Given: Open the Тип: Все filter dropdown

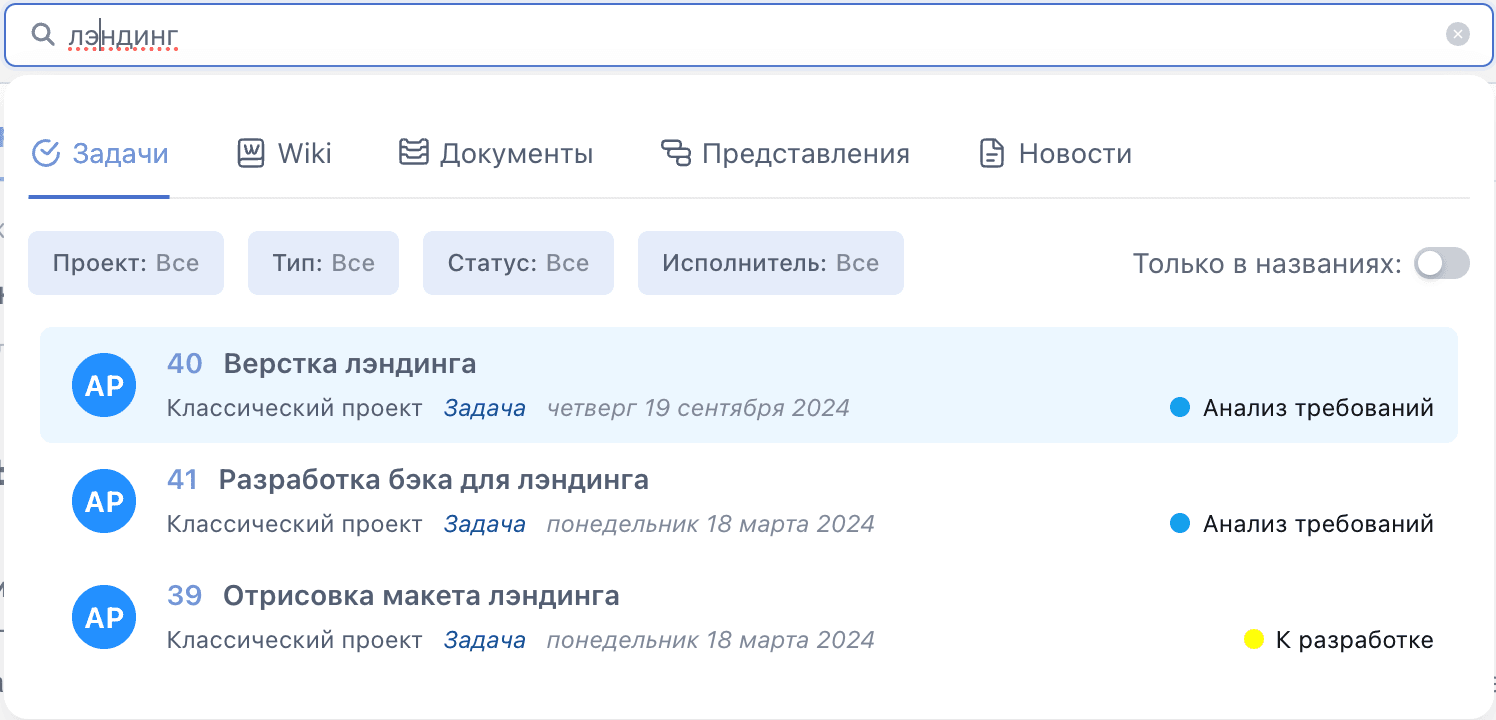Looking at the screenshot, I should coord(323,264).
